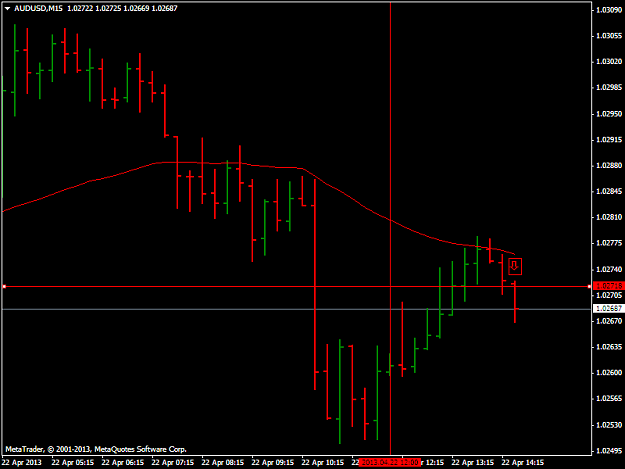
Task: Click the 22 Apr 05:15 time axis label
Action: 73,463
